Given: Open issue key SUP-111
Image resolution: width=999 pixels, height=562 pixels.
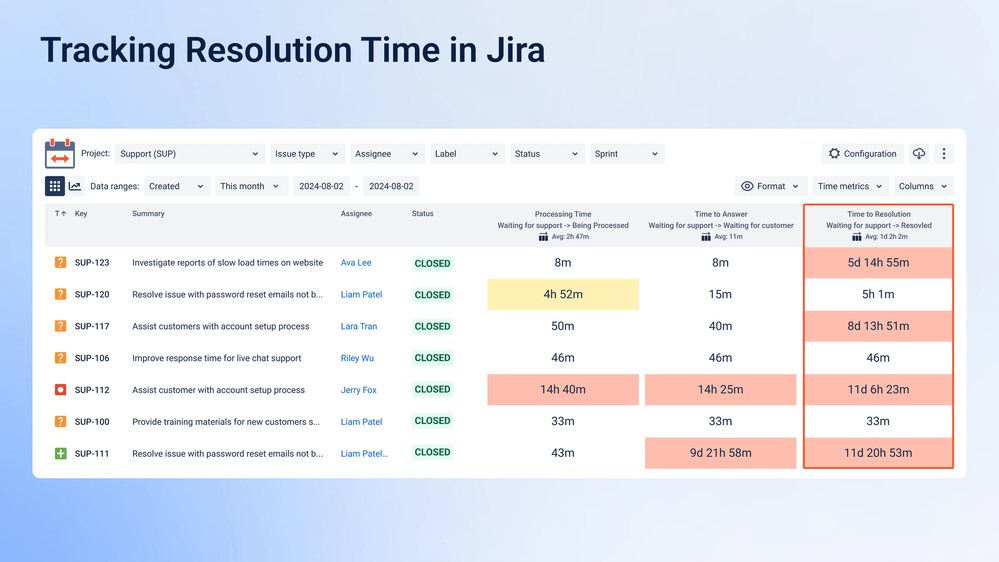Looking at the screenshot, I should click(92, 454).
